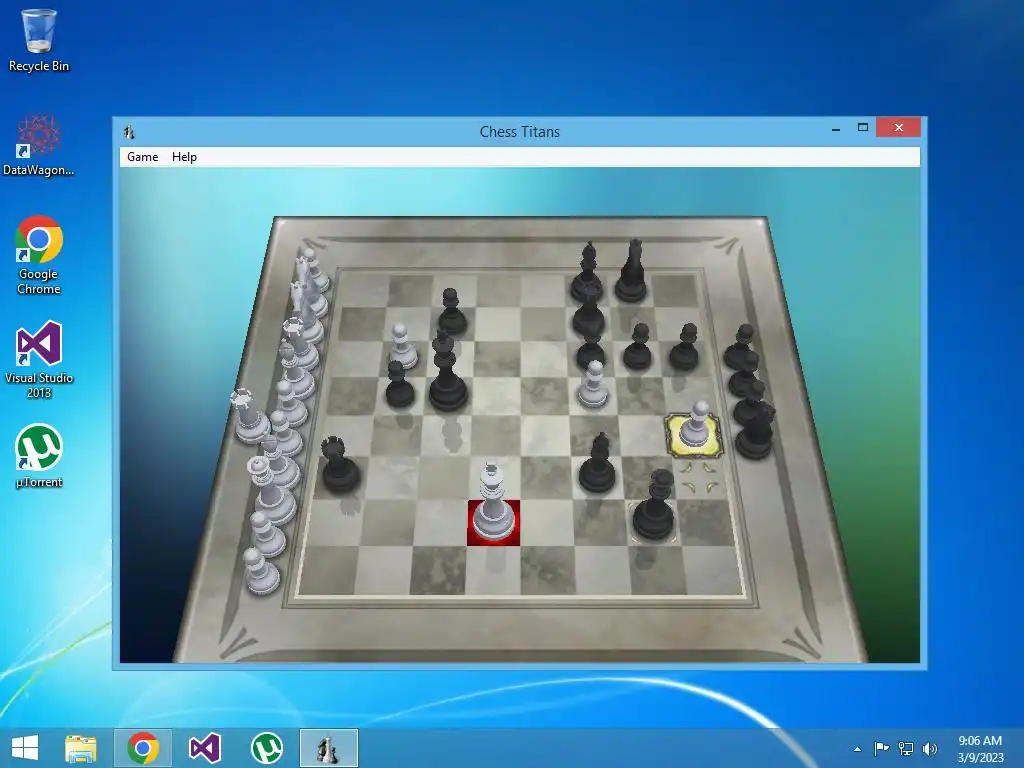
Task: Maximize the Chess Titans window
Action: point(863,127)
